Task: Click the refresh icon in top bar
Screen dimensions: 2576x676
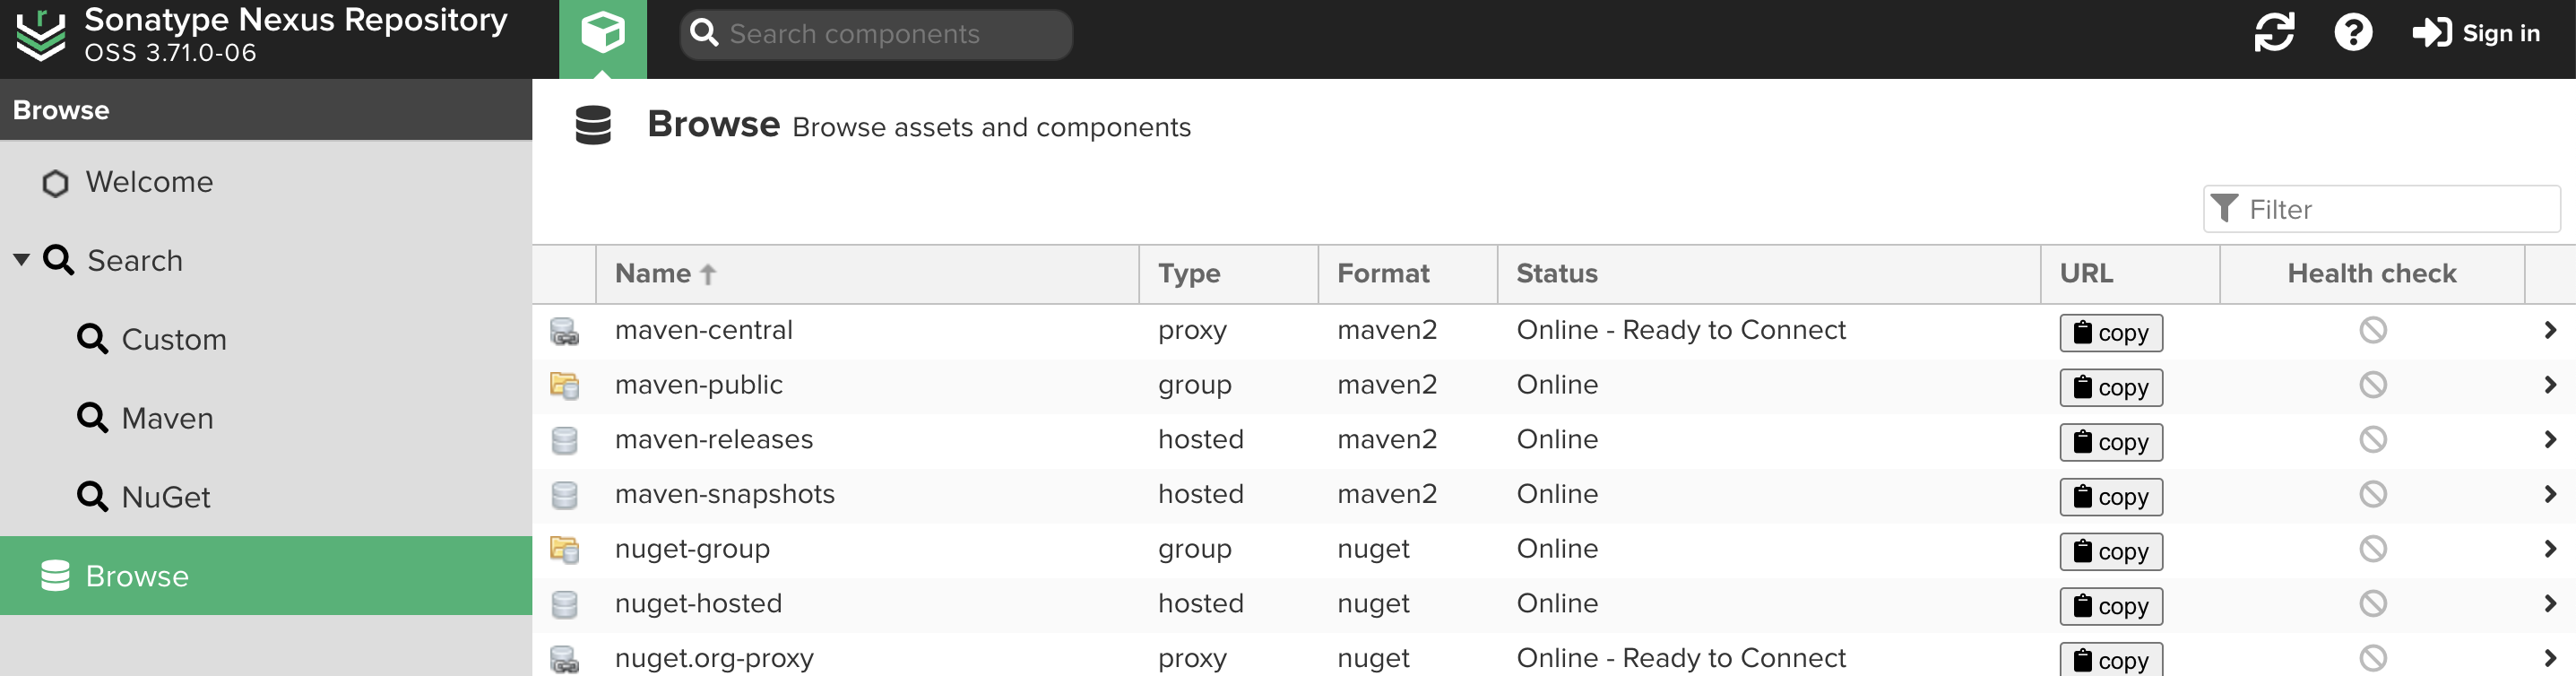Action: point(2274,33)
